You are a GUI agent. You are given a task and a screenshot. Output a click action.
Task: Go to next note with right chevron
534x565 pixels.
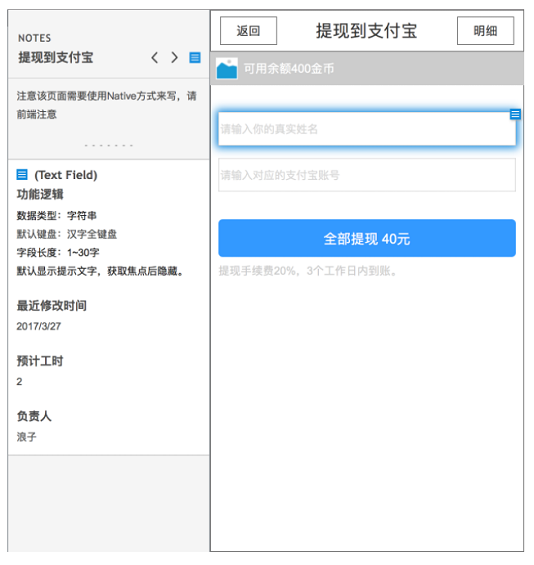pyautogui.click(x=175, y=58)
